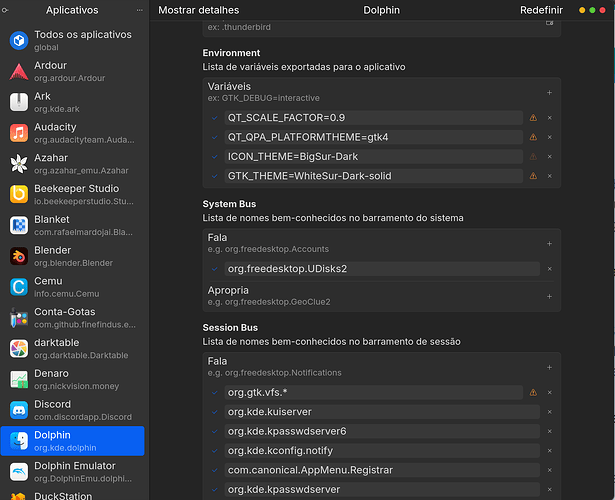Toggle checkmark for ICON_THEME=BigSur-Dark
615x500 pixels.
click(x=215, y=156)
